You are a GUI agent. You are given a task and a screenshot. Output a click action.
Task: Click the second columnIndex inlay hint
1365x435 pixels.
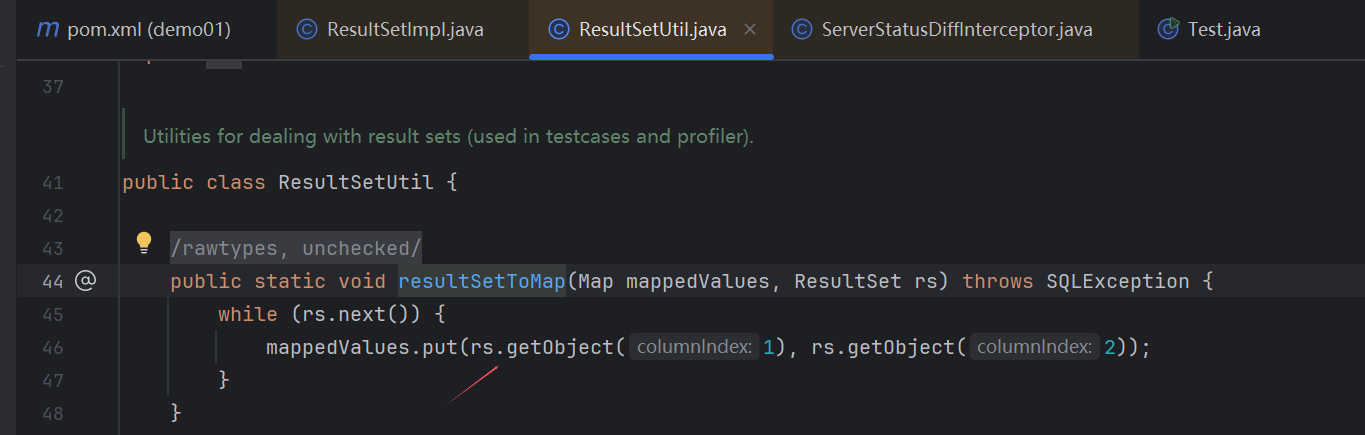[1035, 347]
